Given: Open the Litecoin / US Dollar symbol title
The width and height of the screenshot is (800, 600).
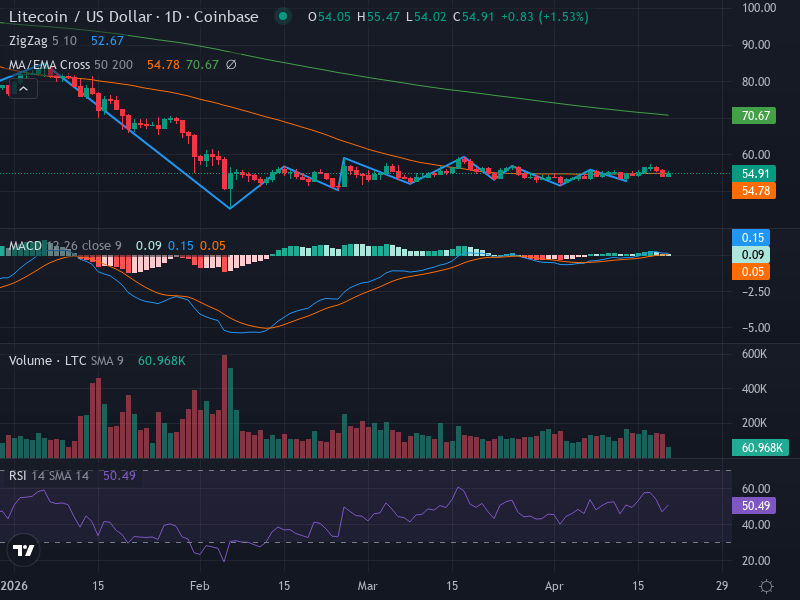Looking at the screenshot, I should coord(134,17).
